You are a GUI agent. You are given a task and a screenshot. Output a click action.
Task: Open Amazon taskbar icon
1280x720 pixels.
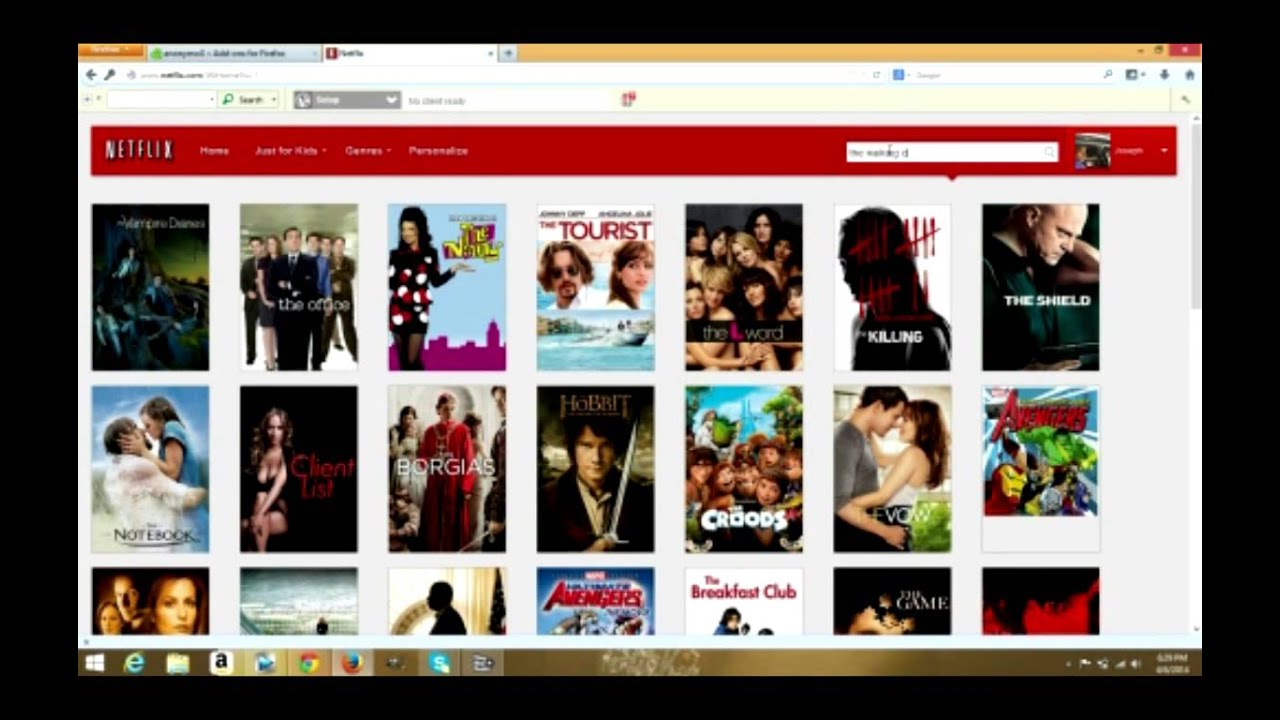point(221,663)
